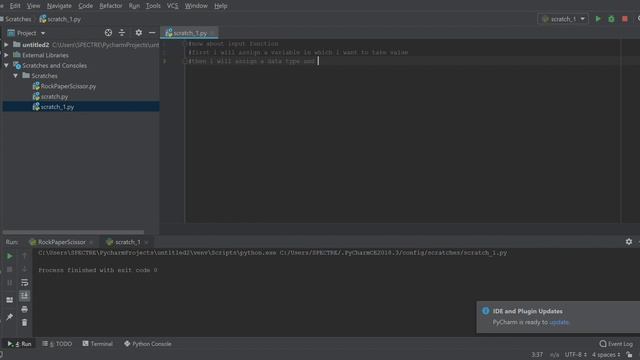Collapse all tree nodes in Project panel
640x360 pixels.
point(122,33)
